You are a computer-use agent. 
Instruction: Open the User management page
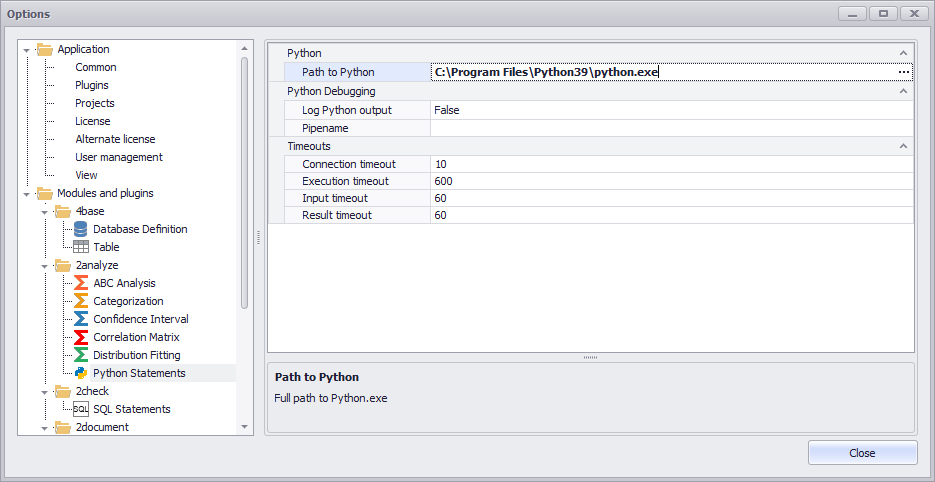tap(119, 157)
